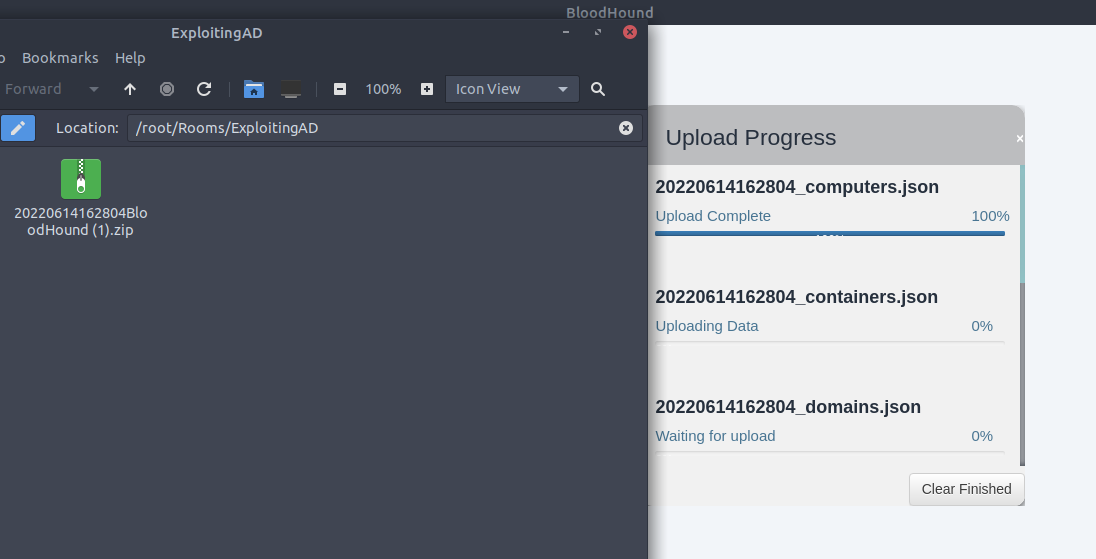
Task: Open the Bookmarks menu
Action: coord(60,58)
